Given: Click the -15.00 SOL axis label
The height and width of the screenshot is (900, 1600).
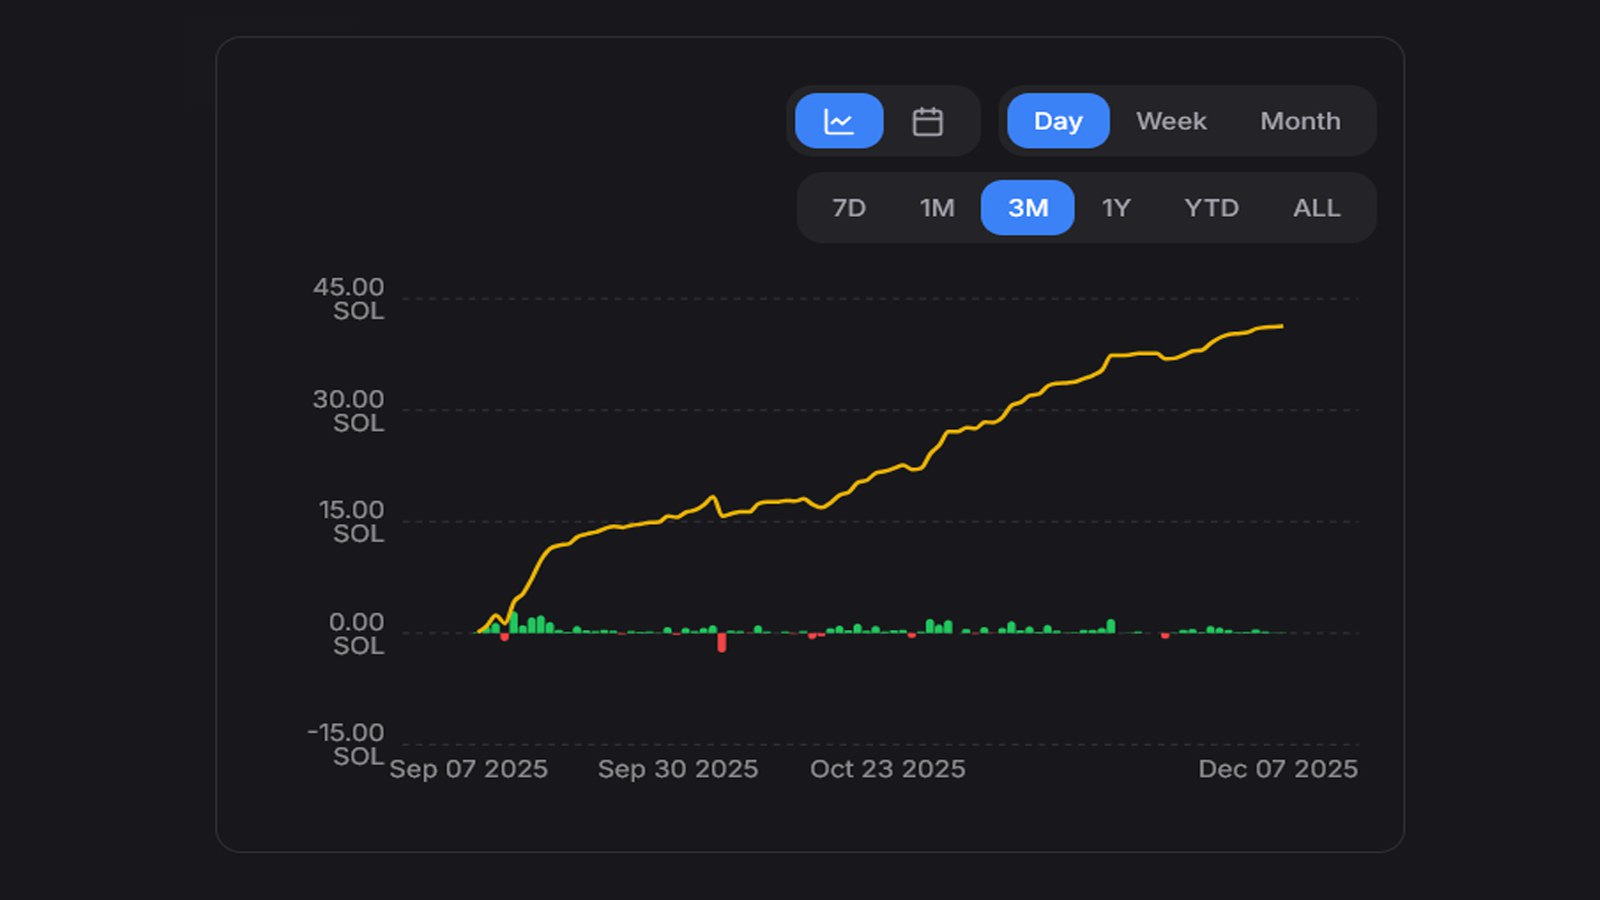Looking at the screenshot, I should [x=345, y=745].
